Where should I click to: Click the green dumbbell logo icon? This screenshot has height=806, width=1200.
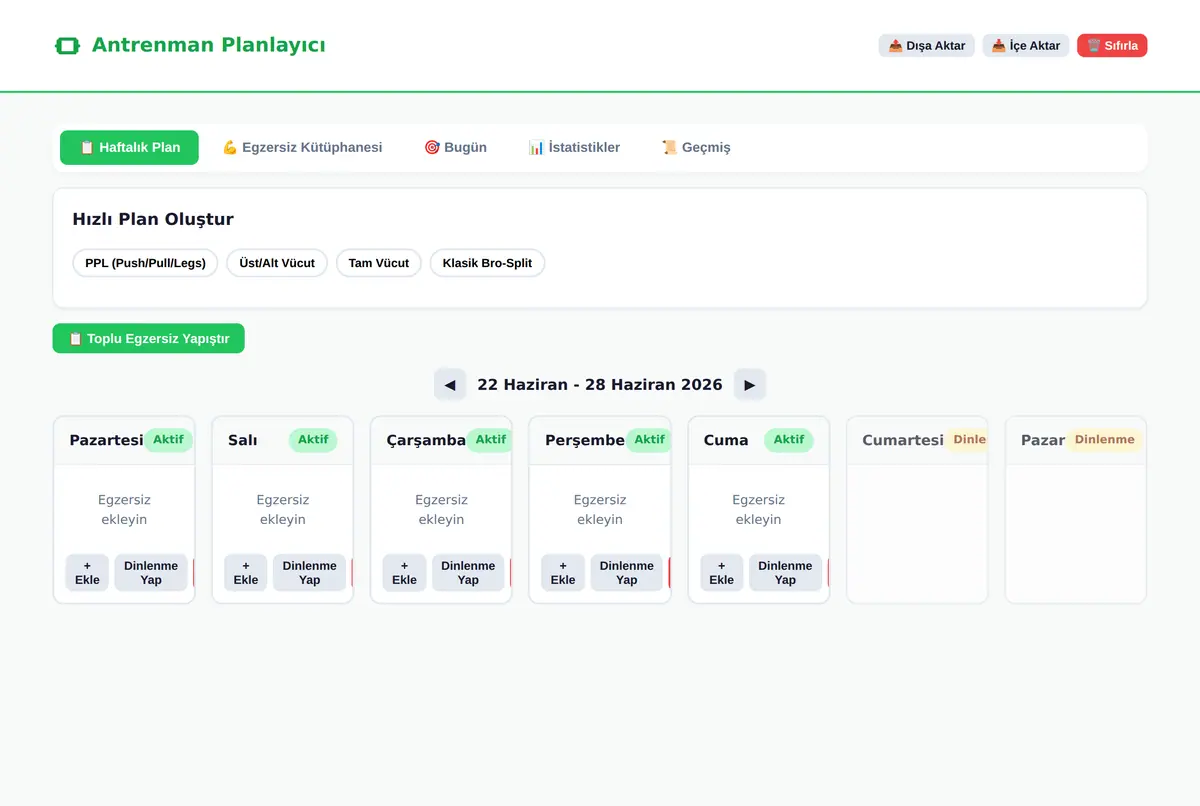tap(67, 46)
